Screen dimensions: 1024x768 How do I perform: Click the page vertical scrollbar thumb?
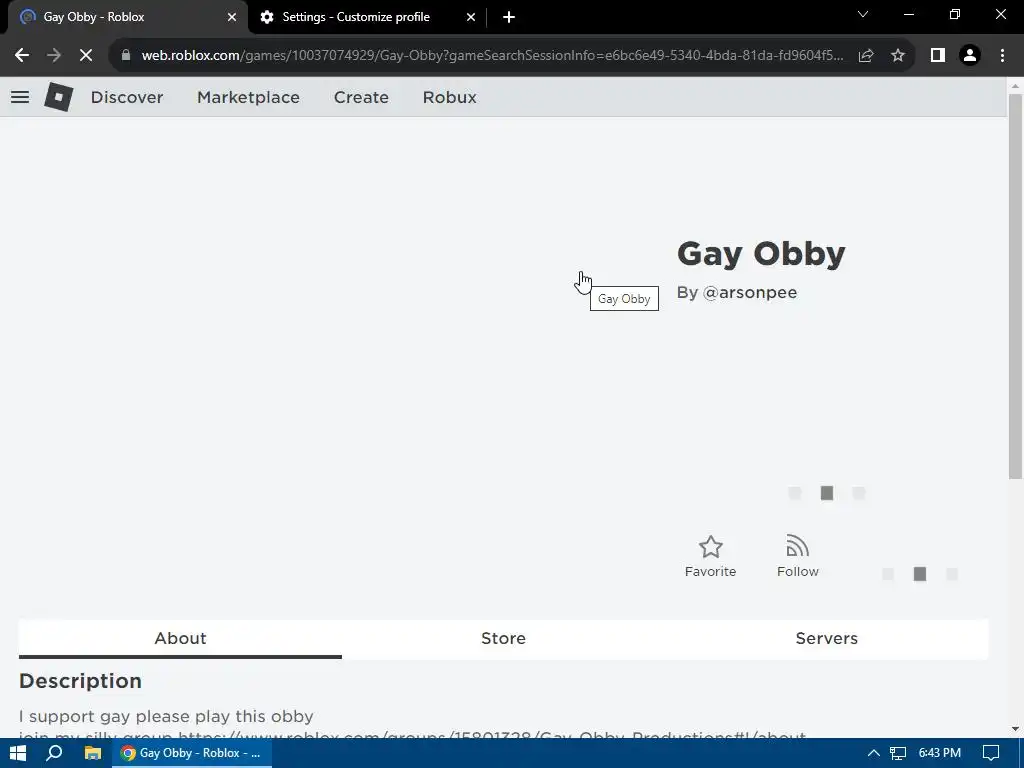[1015, 286]
